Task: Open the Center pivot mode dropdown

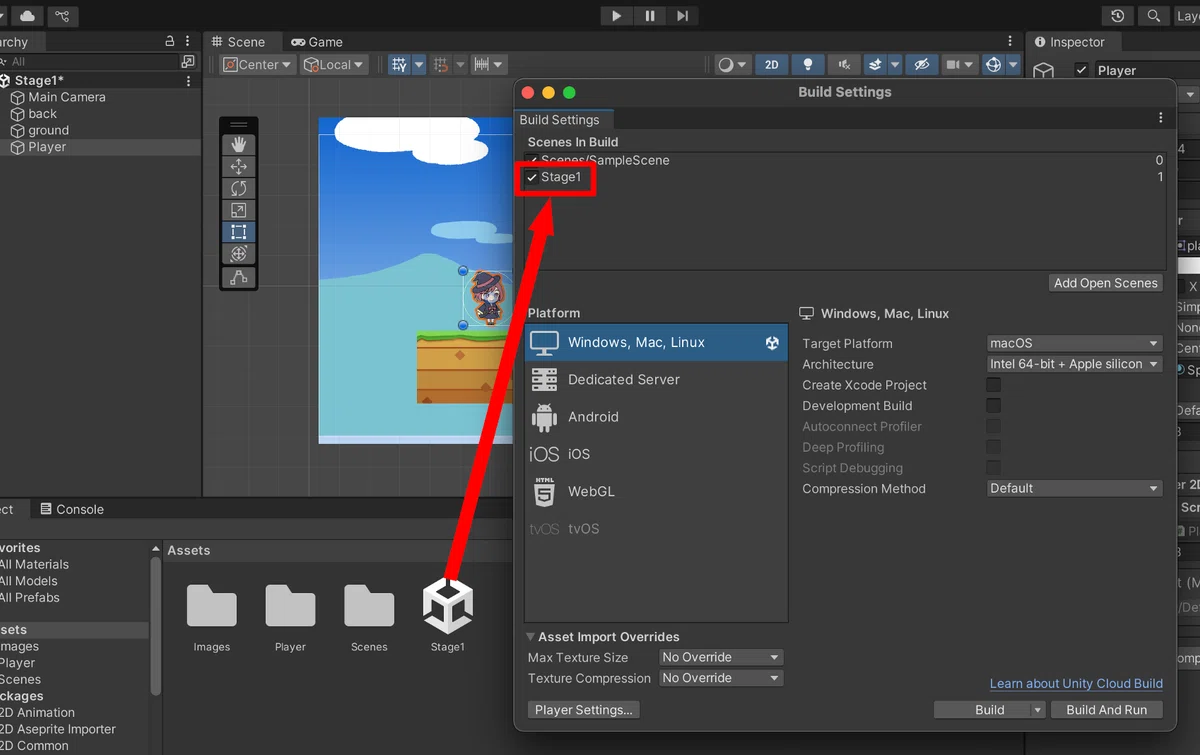Action: tap(258, 65)
